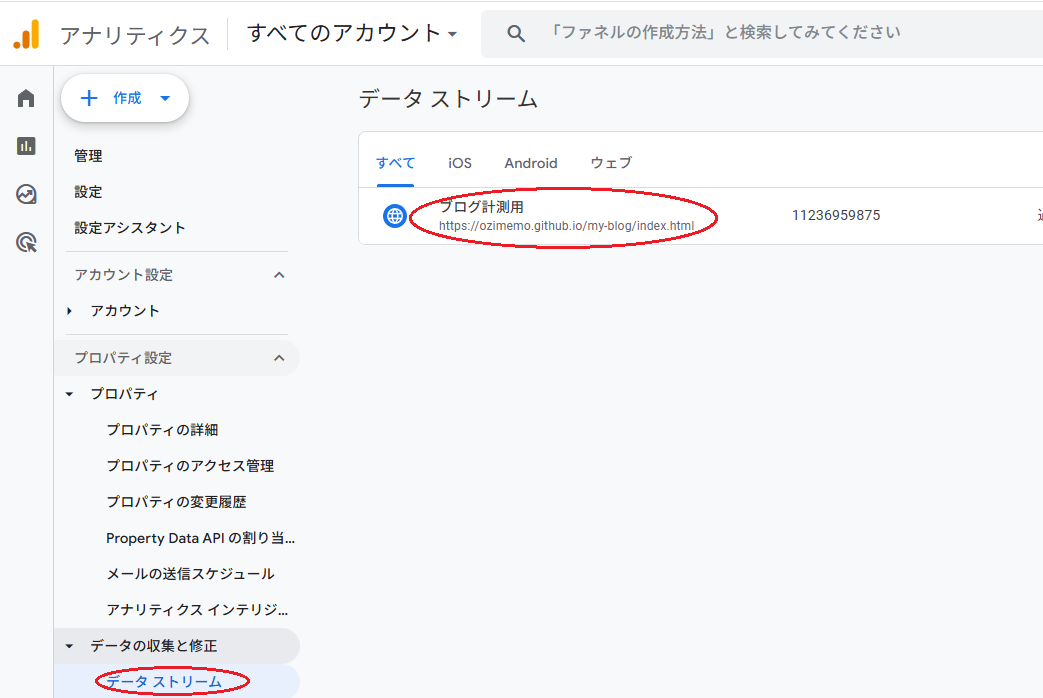1043x698 pixels.
Task: Click the plus icon on 作成 button
Action: click(x=88, y=98)
